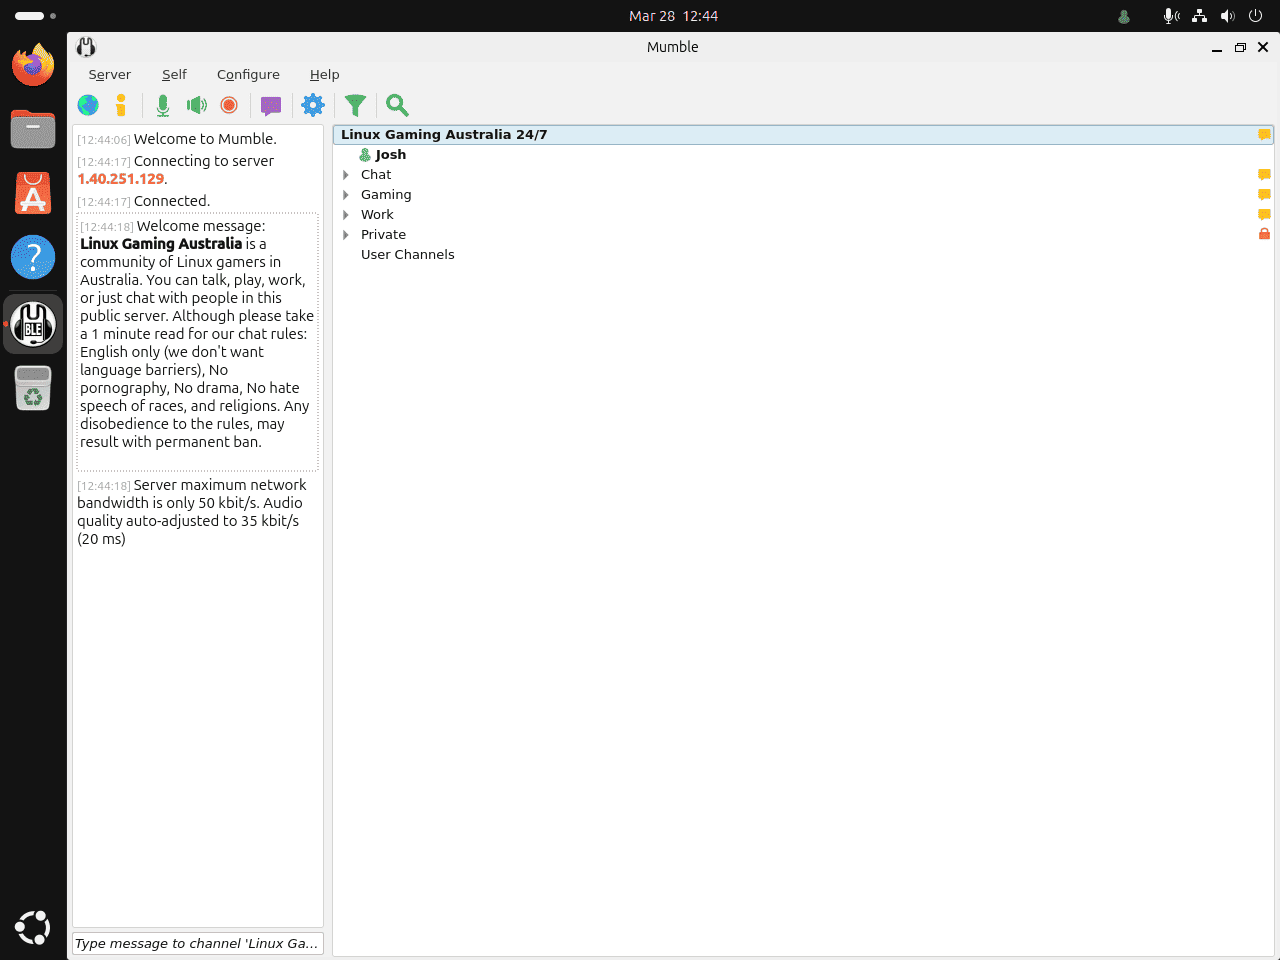The height and width of the screenshot is (960, 1280).
Task: Expand the Gaming channel
Action: pyautogui.click(x=346, y=195)
